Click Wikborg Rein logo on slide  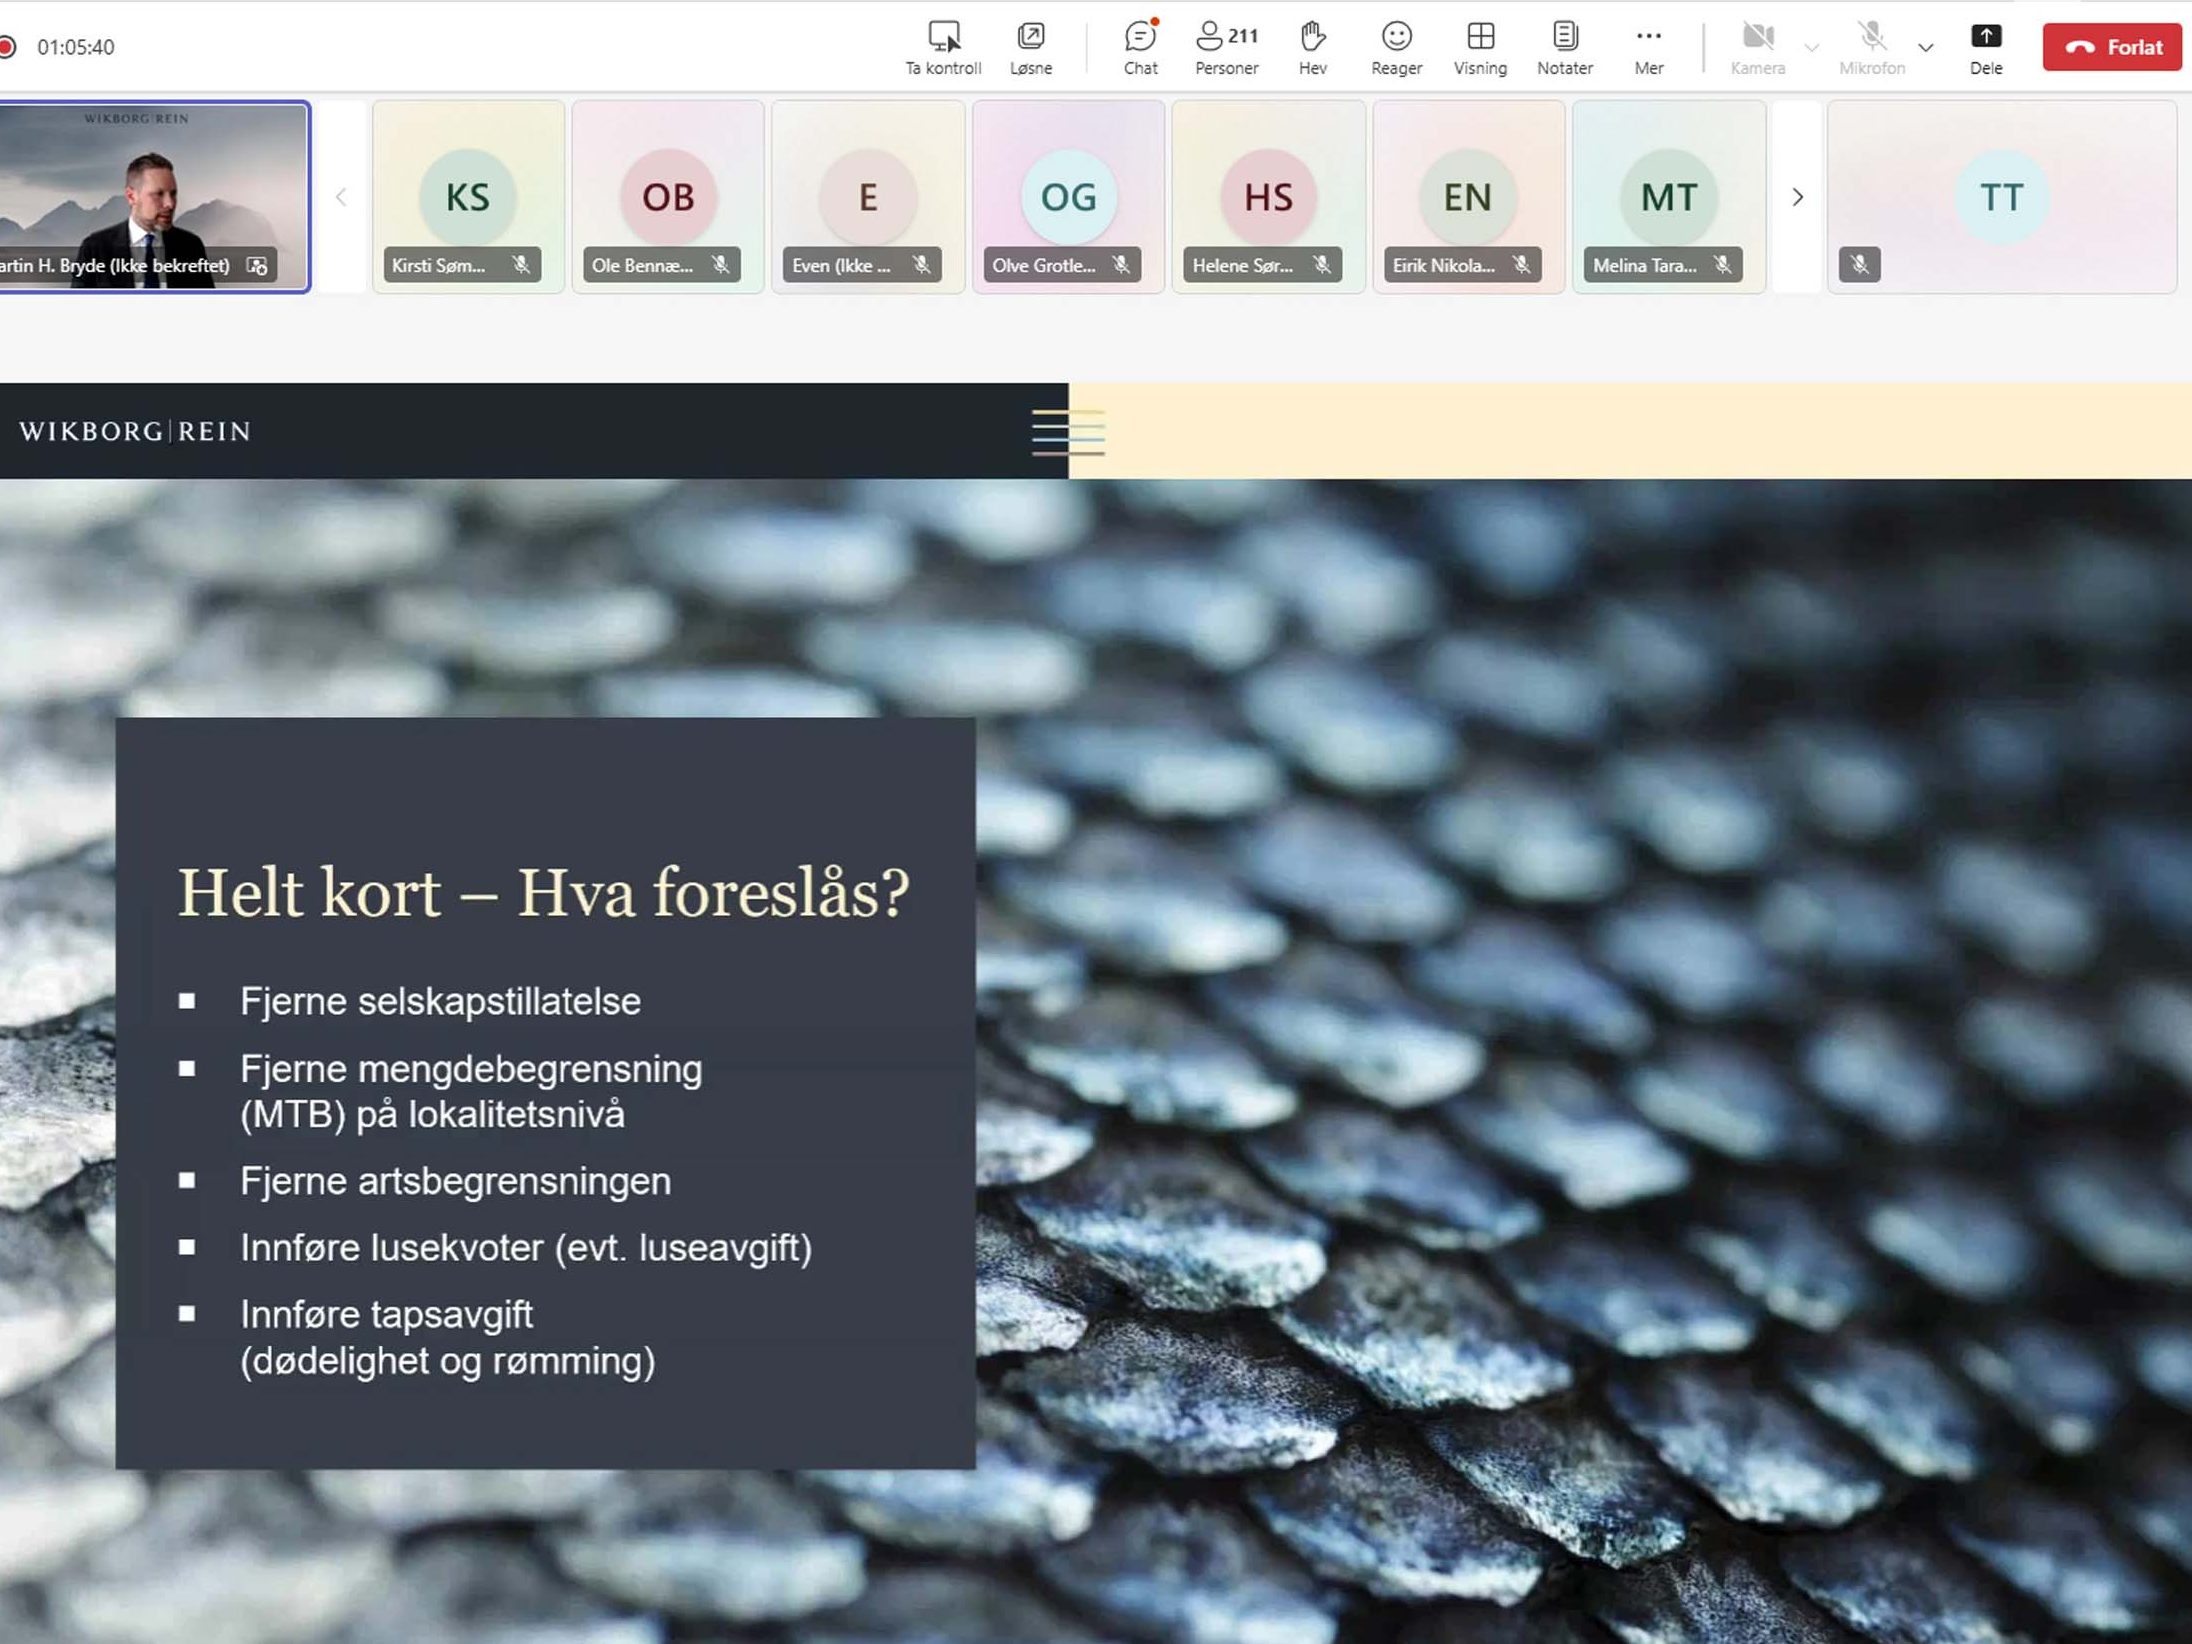(x=135, y=431)
